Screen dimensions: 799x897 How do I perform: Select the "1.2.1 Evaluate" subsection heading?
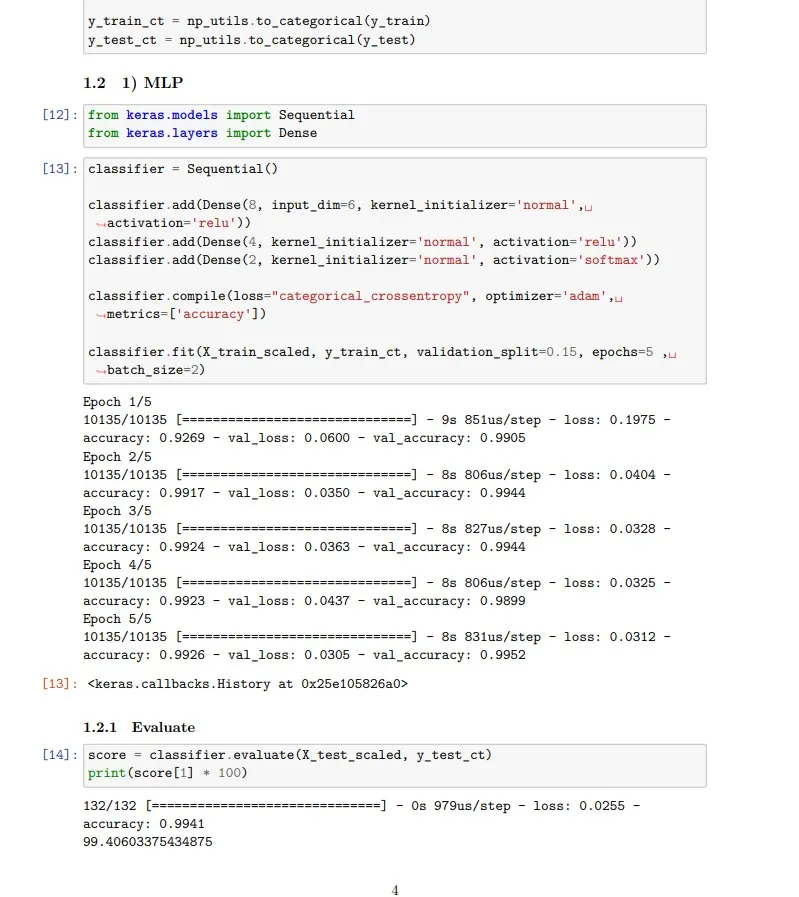pos(139,727)
